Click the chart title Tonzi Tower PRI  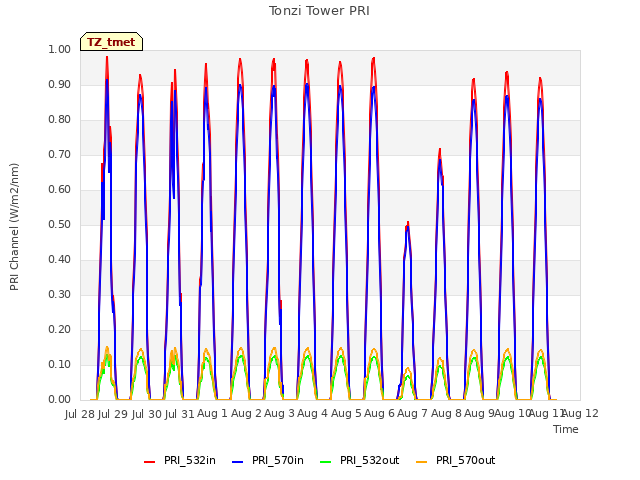[x=319, y=11]
